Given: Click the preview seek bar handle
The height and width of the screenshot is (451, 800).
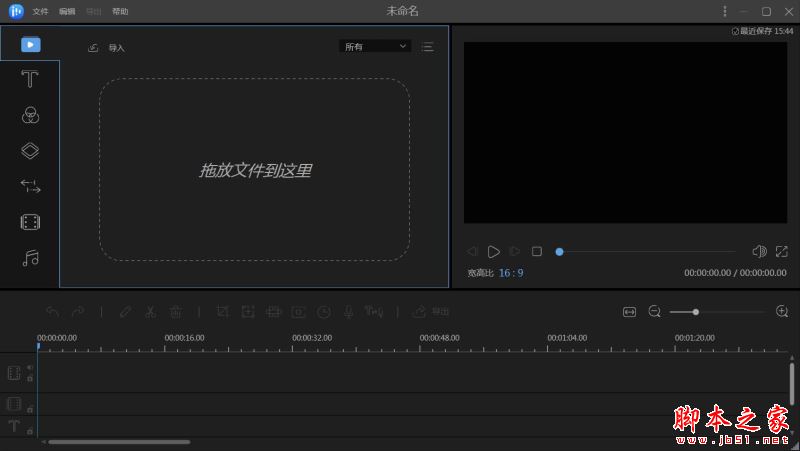Looking at the screenshot, I should pos(559,252).
